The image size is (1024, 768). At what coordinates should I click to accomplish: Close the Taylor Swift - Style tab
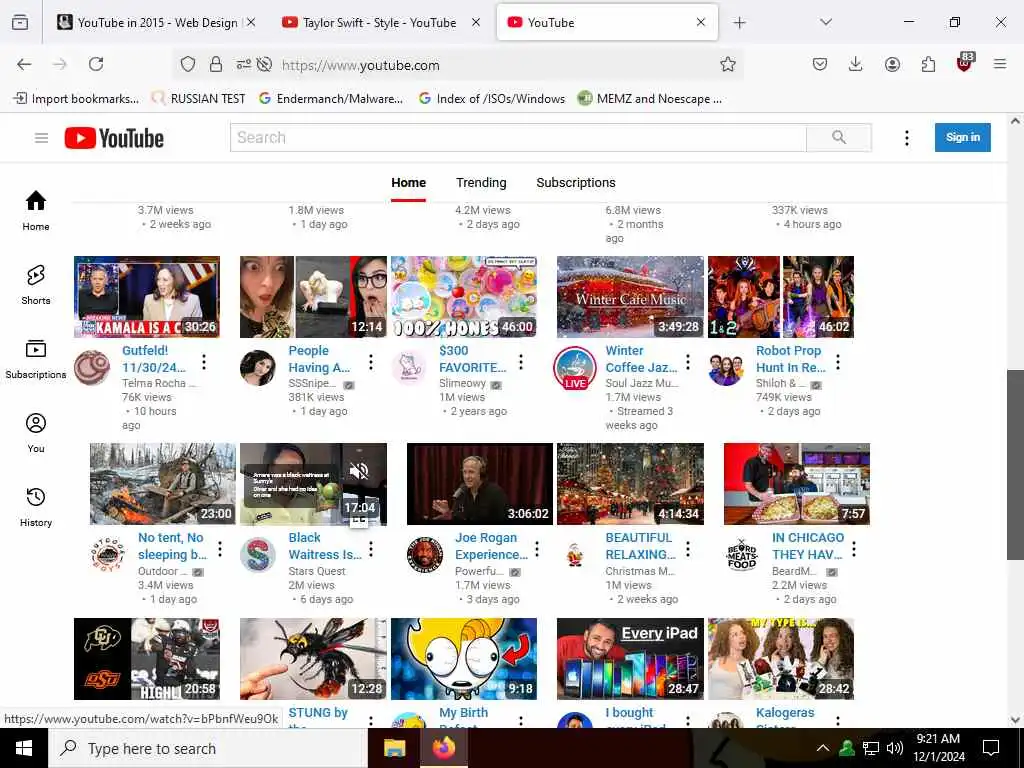[475, 22]
